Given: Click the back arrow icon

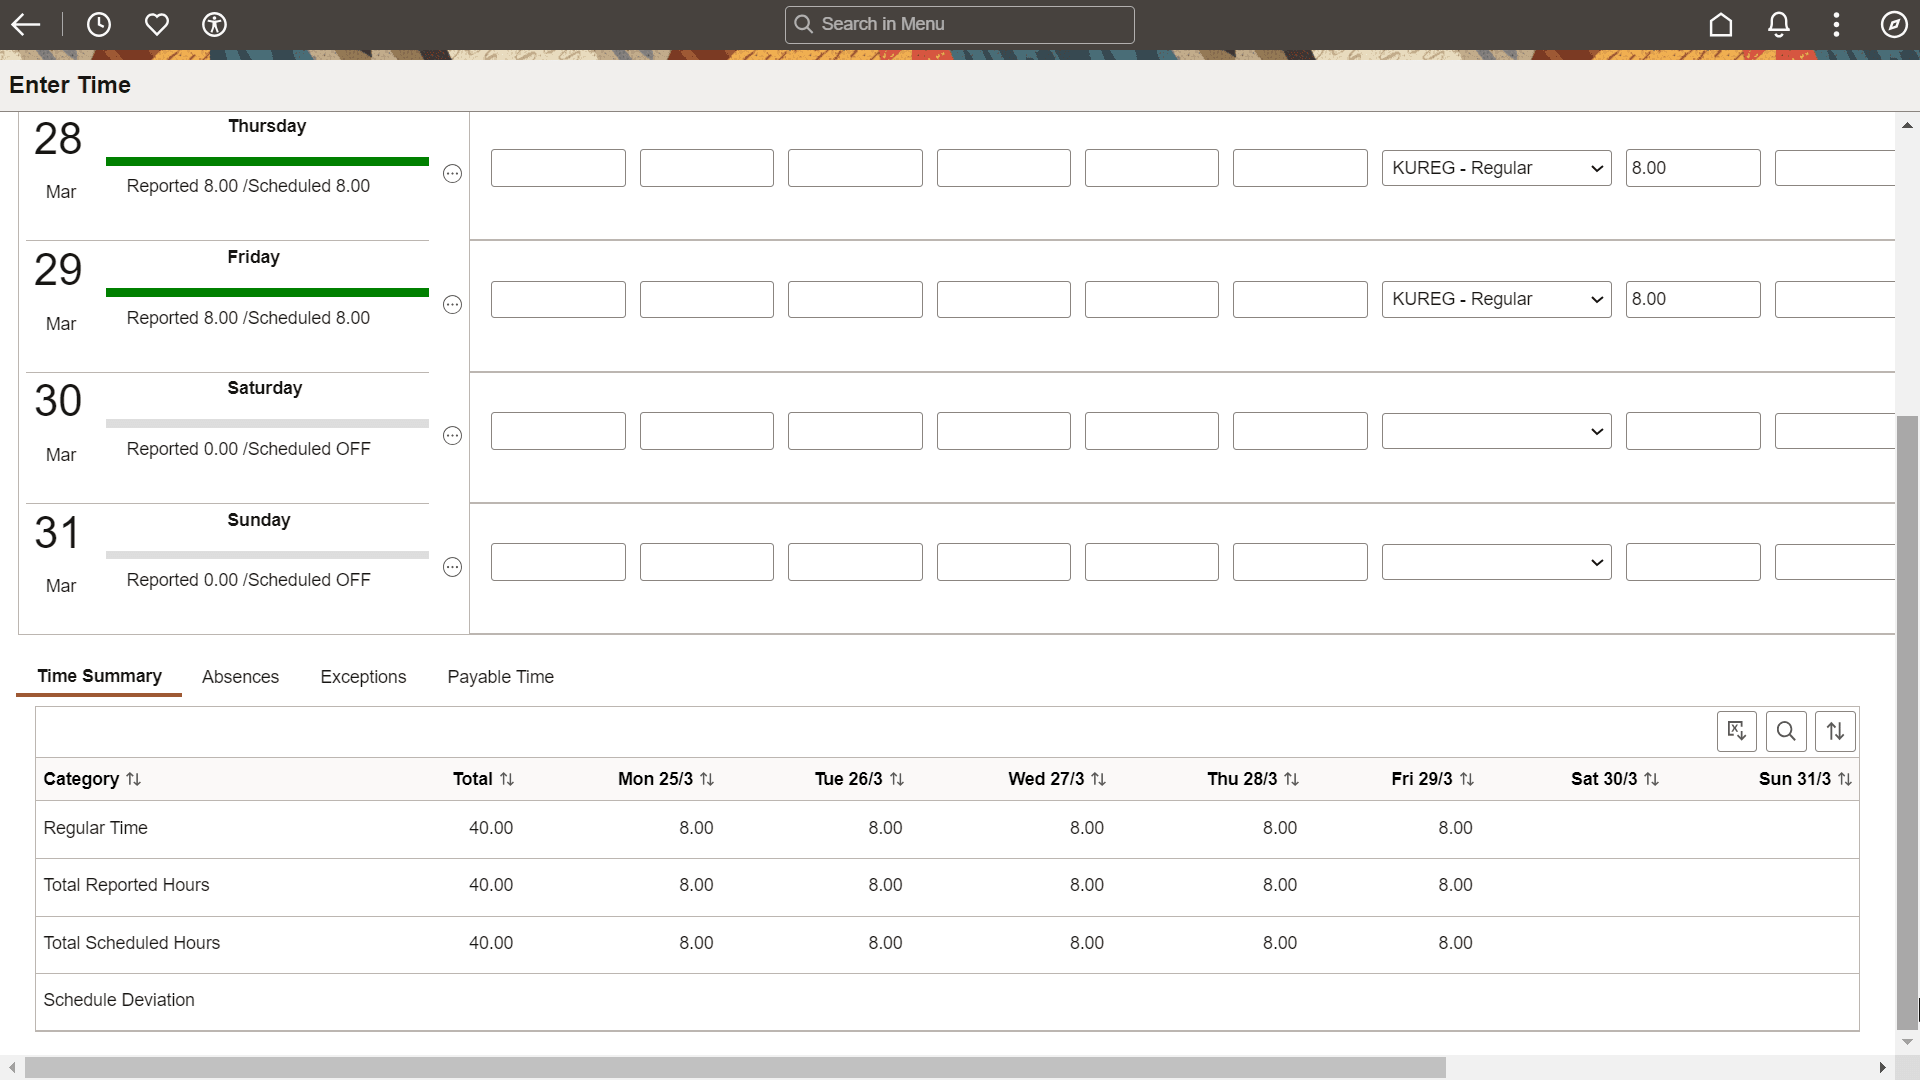Looking at the screenshot, I should 26,24.
